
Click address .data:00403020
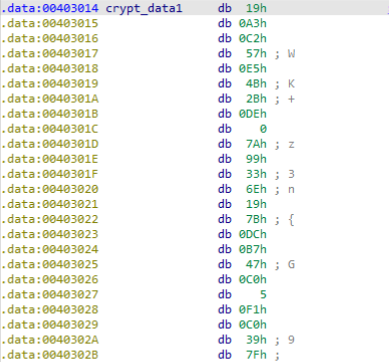(50, 189)
